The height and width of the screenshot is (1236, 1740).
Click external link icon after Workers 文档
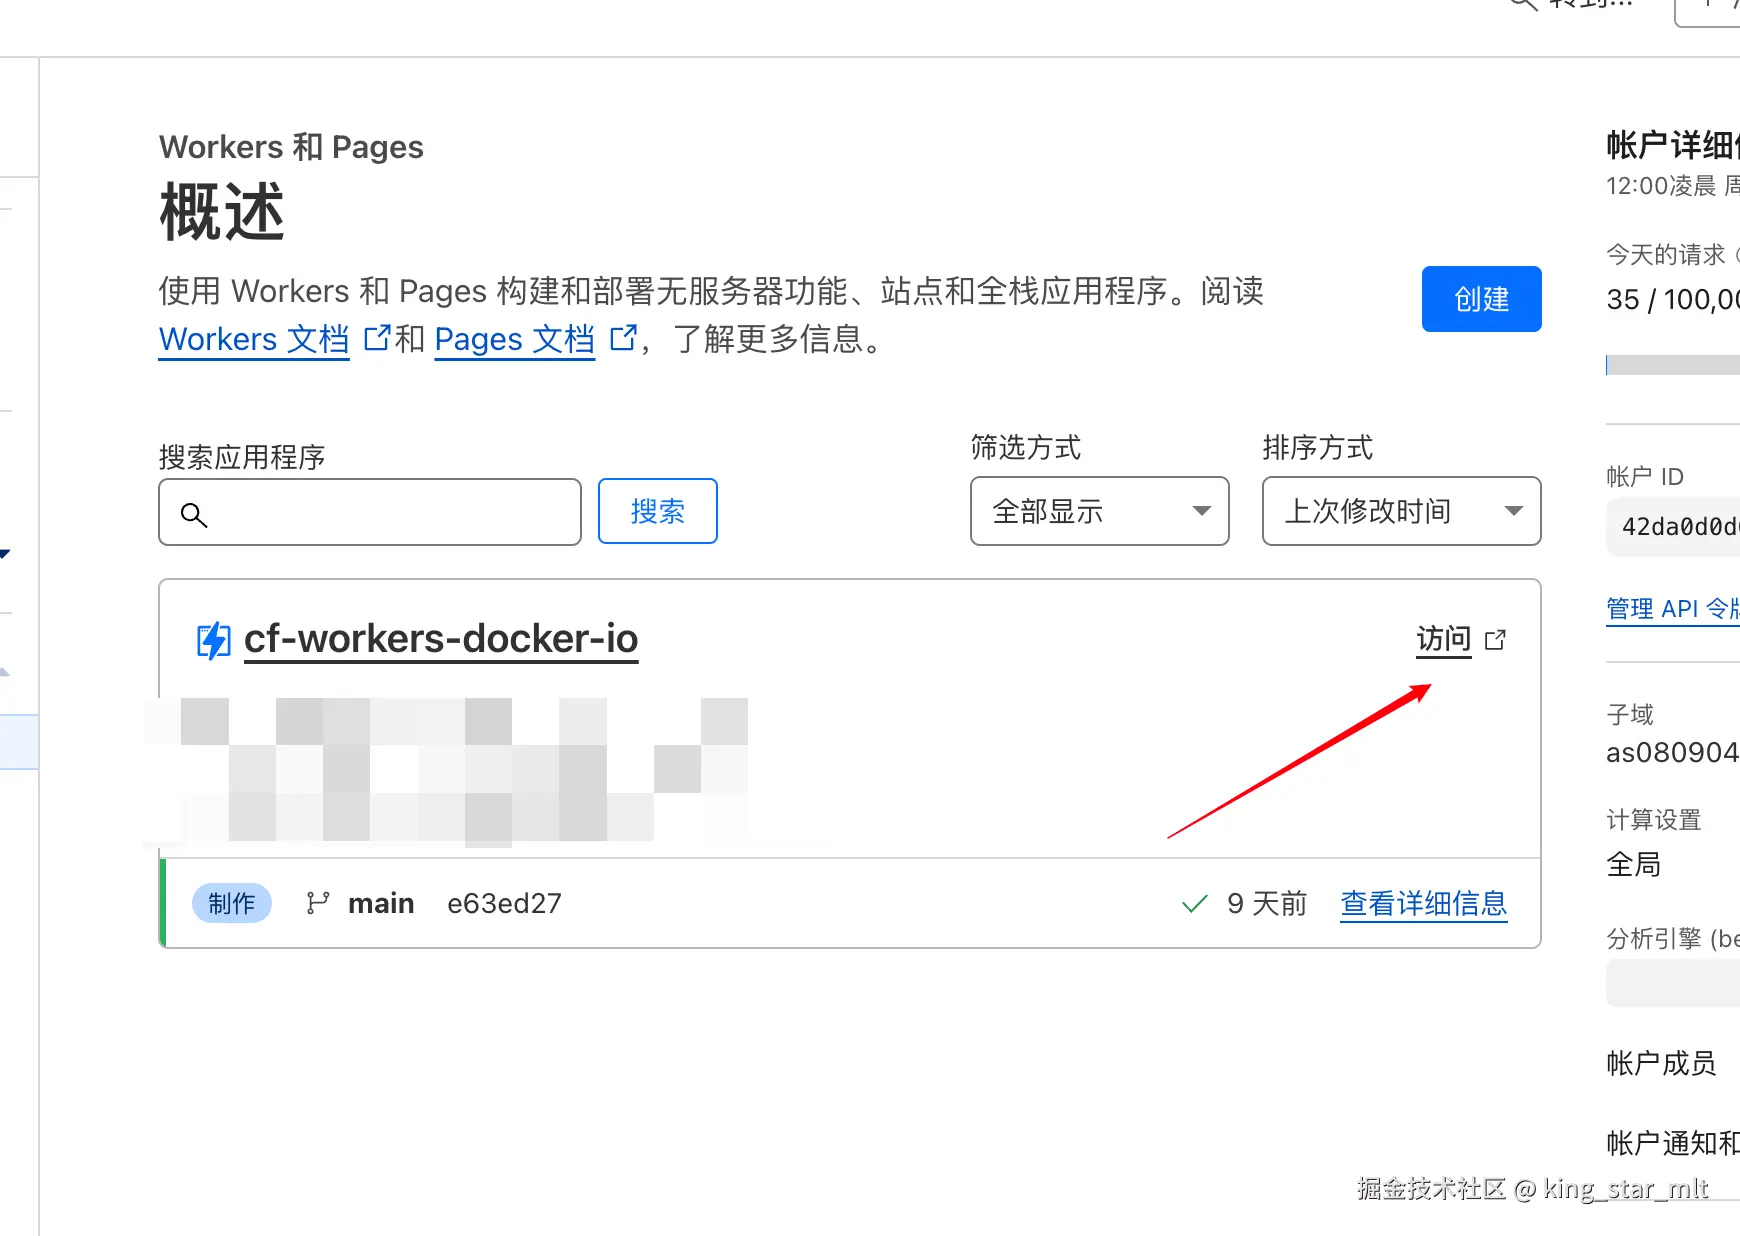(x=376, y=338)
